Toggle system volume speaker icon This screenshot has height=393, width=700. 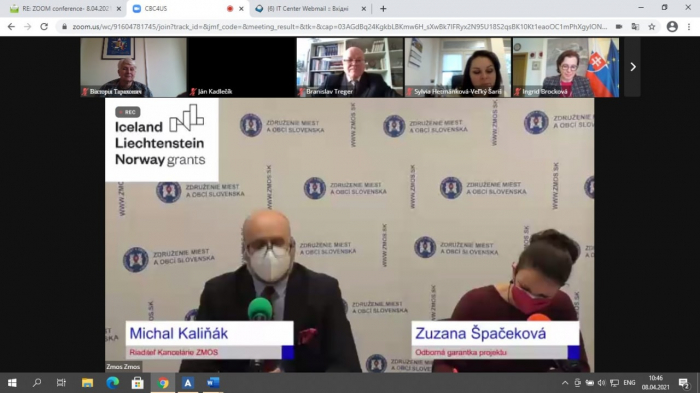[602, 383]
